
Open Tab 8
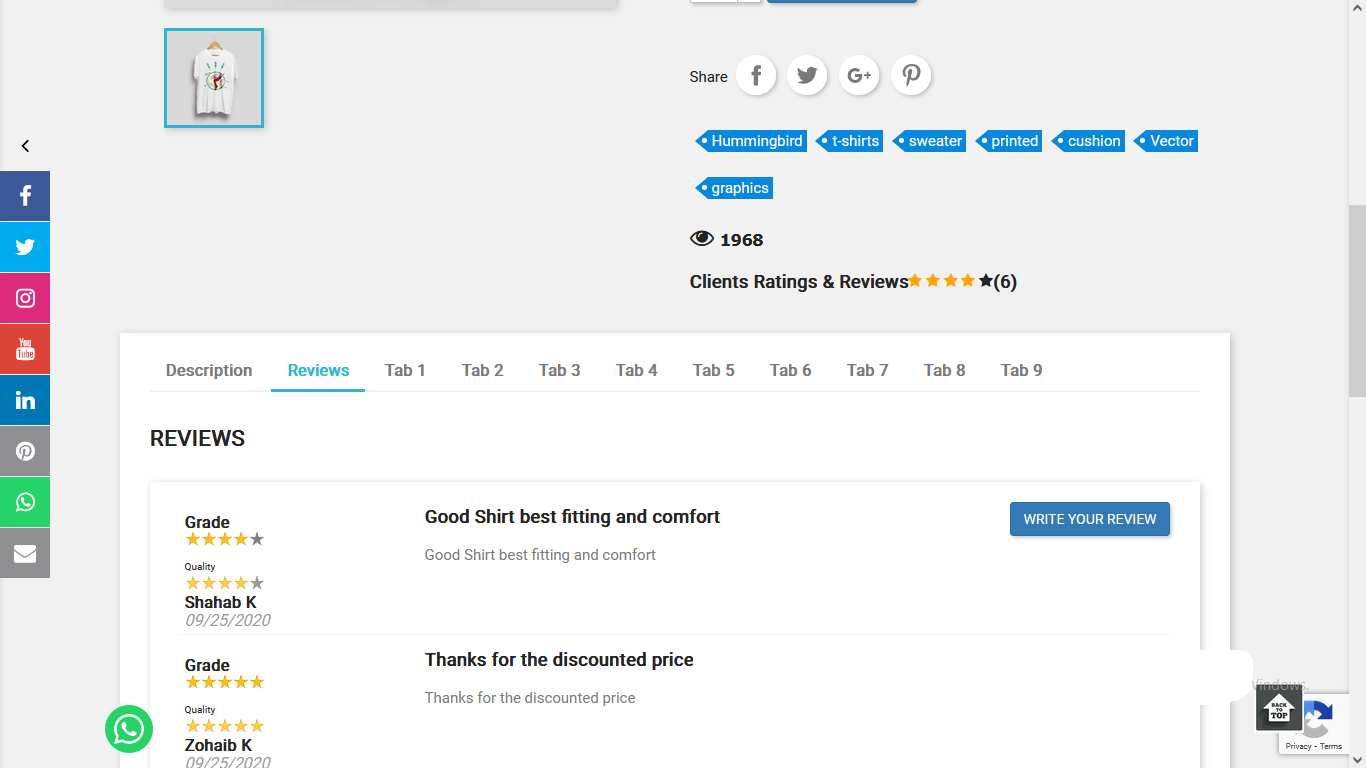pyautogui.click(x=944, y=370)
